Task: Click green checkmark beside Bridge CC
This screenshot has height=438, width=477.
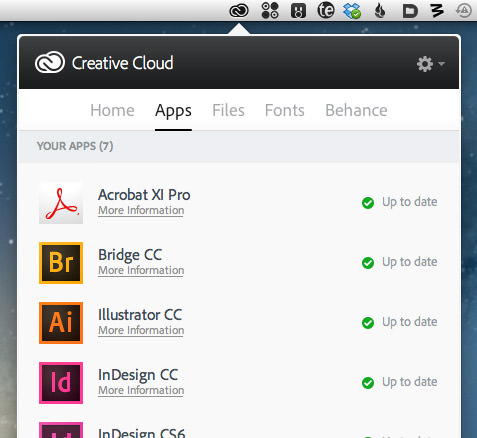Action: (x=368, y=263)
